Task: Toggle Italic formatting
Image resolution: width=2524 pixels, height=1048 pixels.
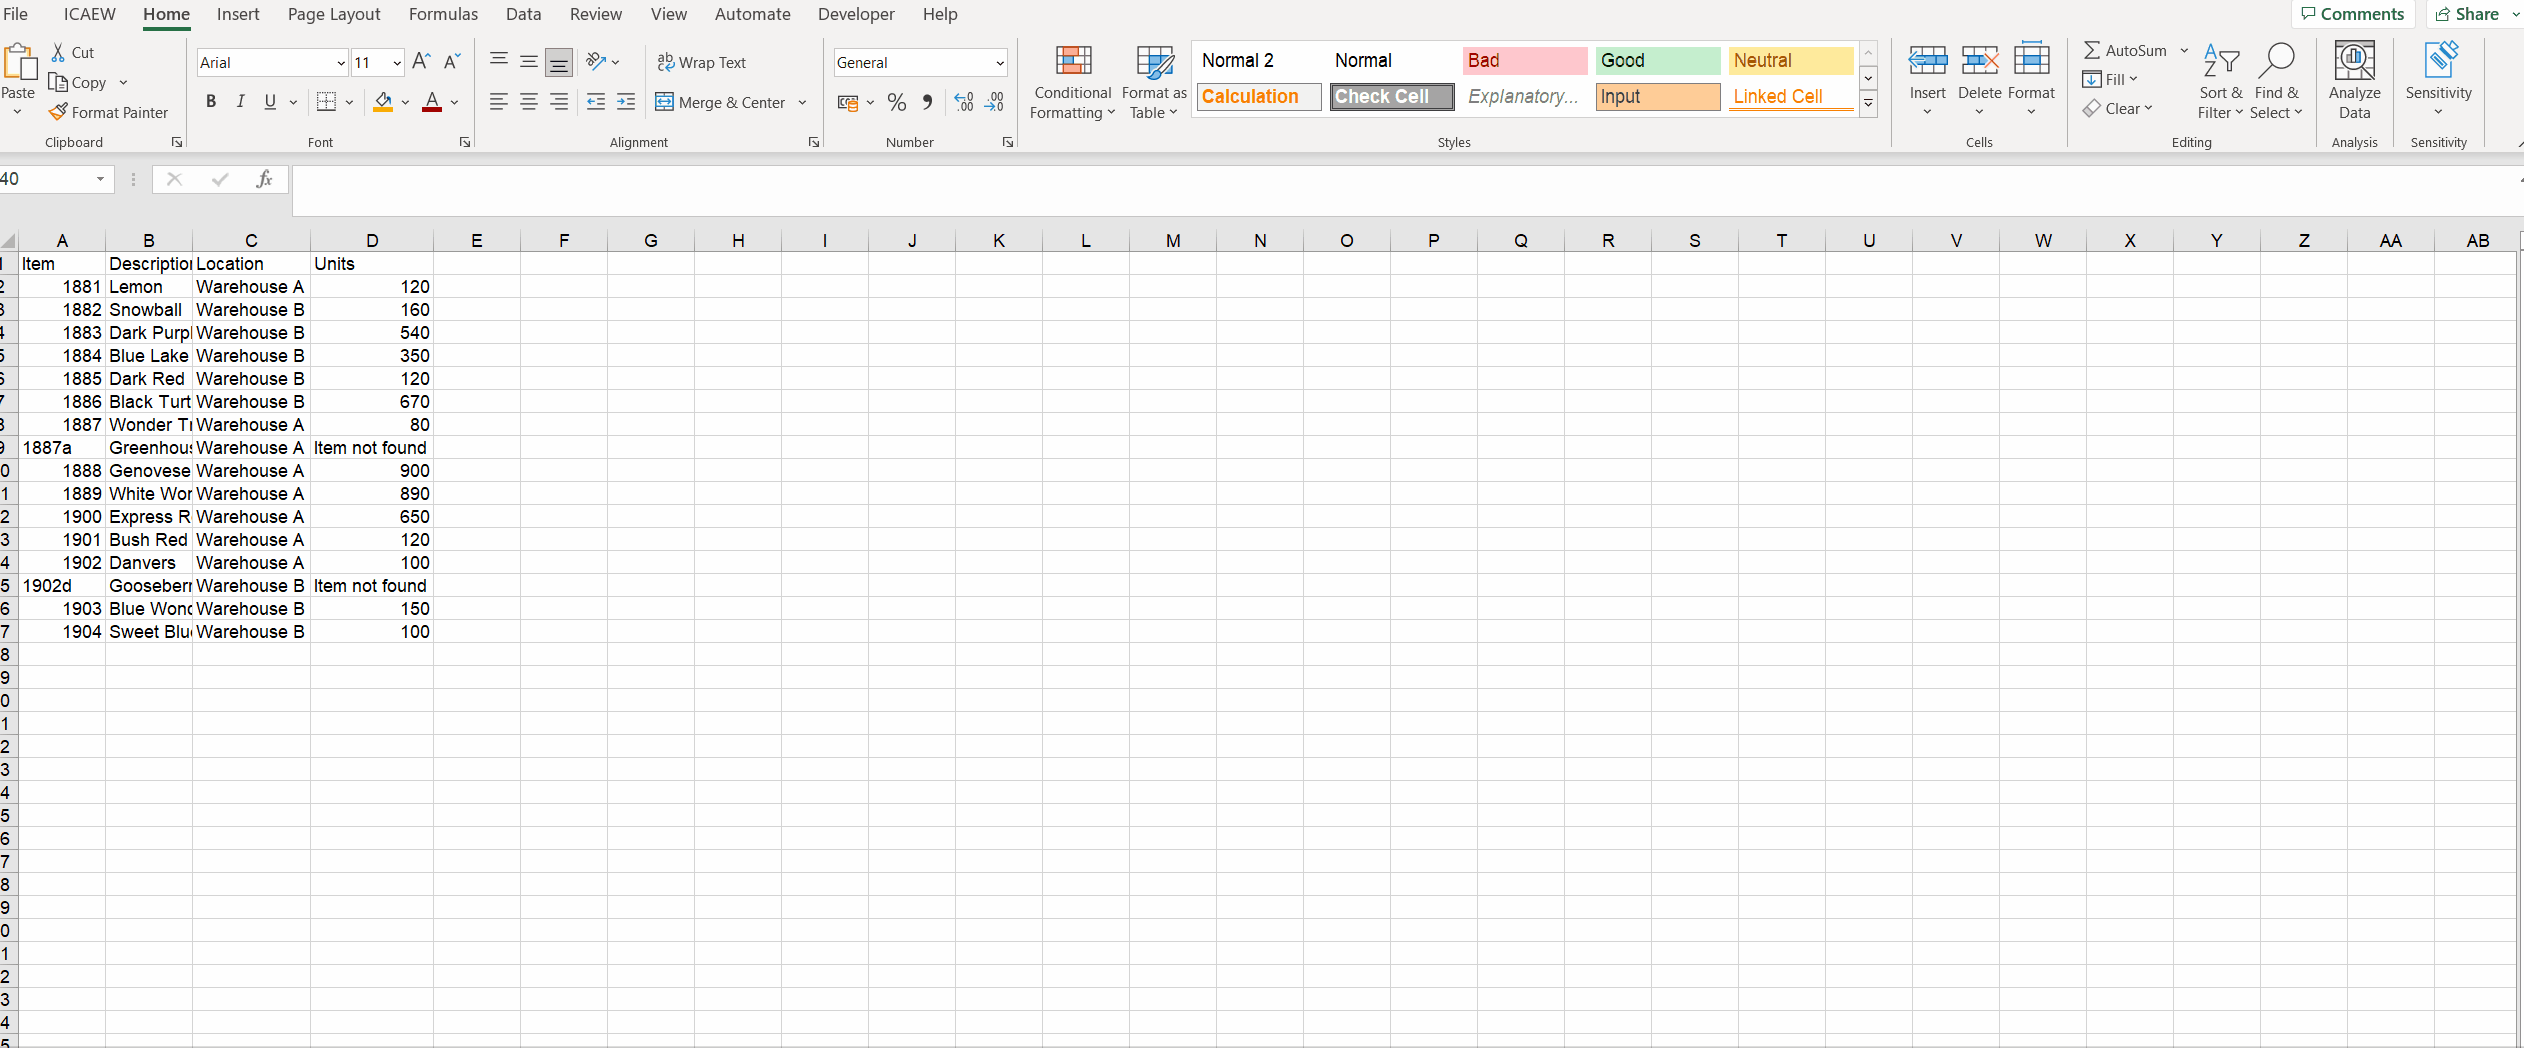Action: [x=240, y=102]
